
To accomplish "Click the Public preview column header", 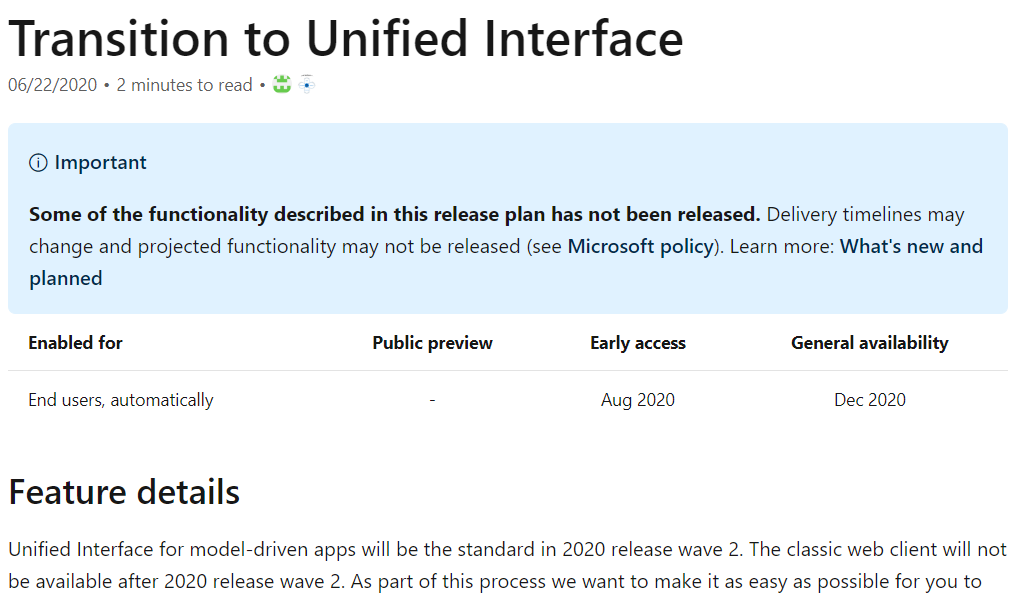I will point(432,343).
